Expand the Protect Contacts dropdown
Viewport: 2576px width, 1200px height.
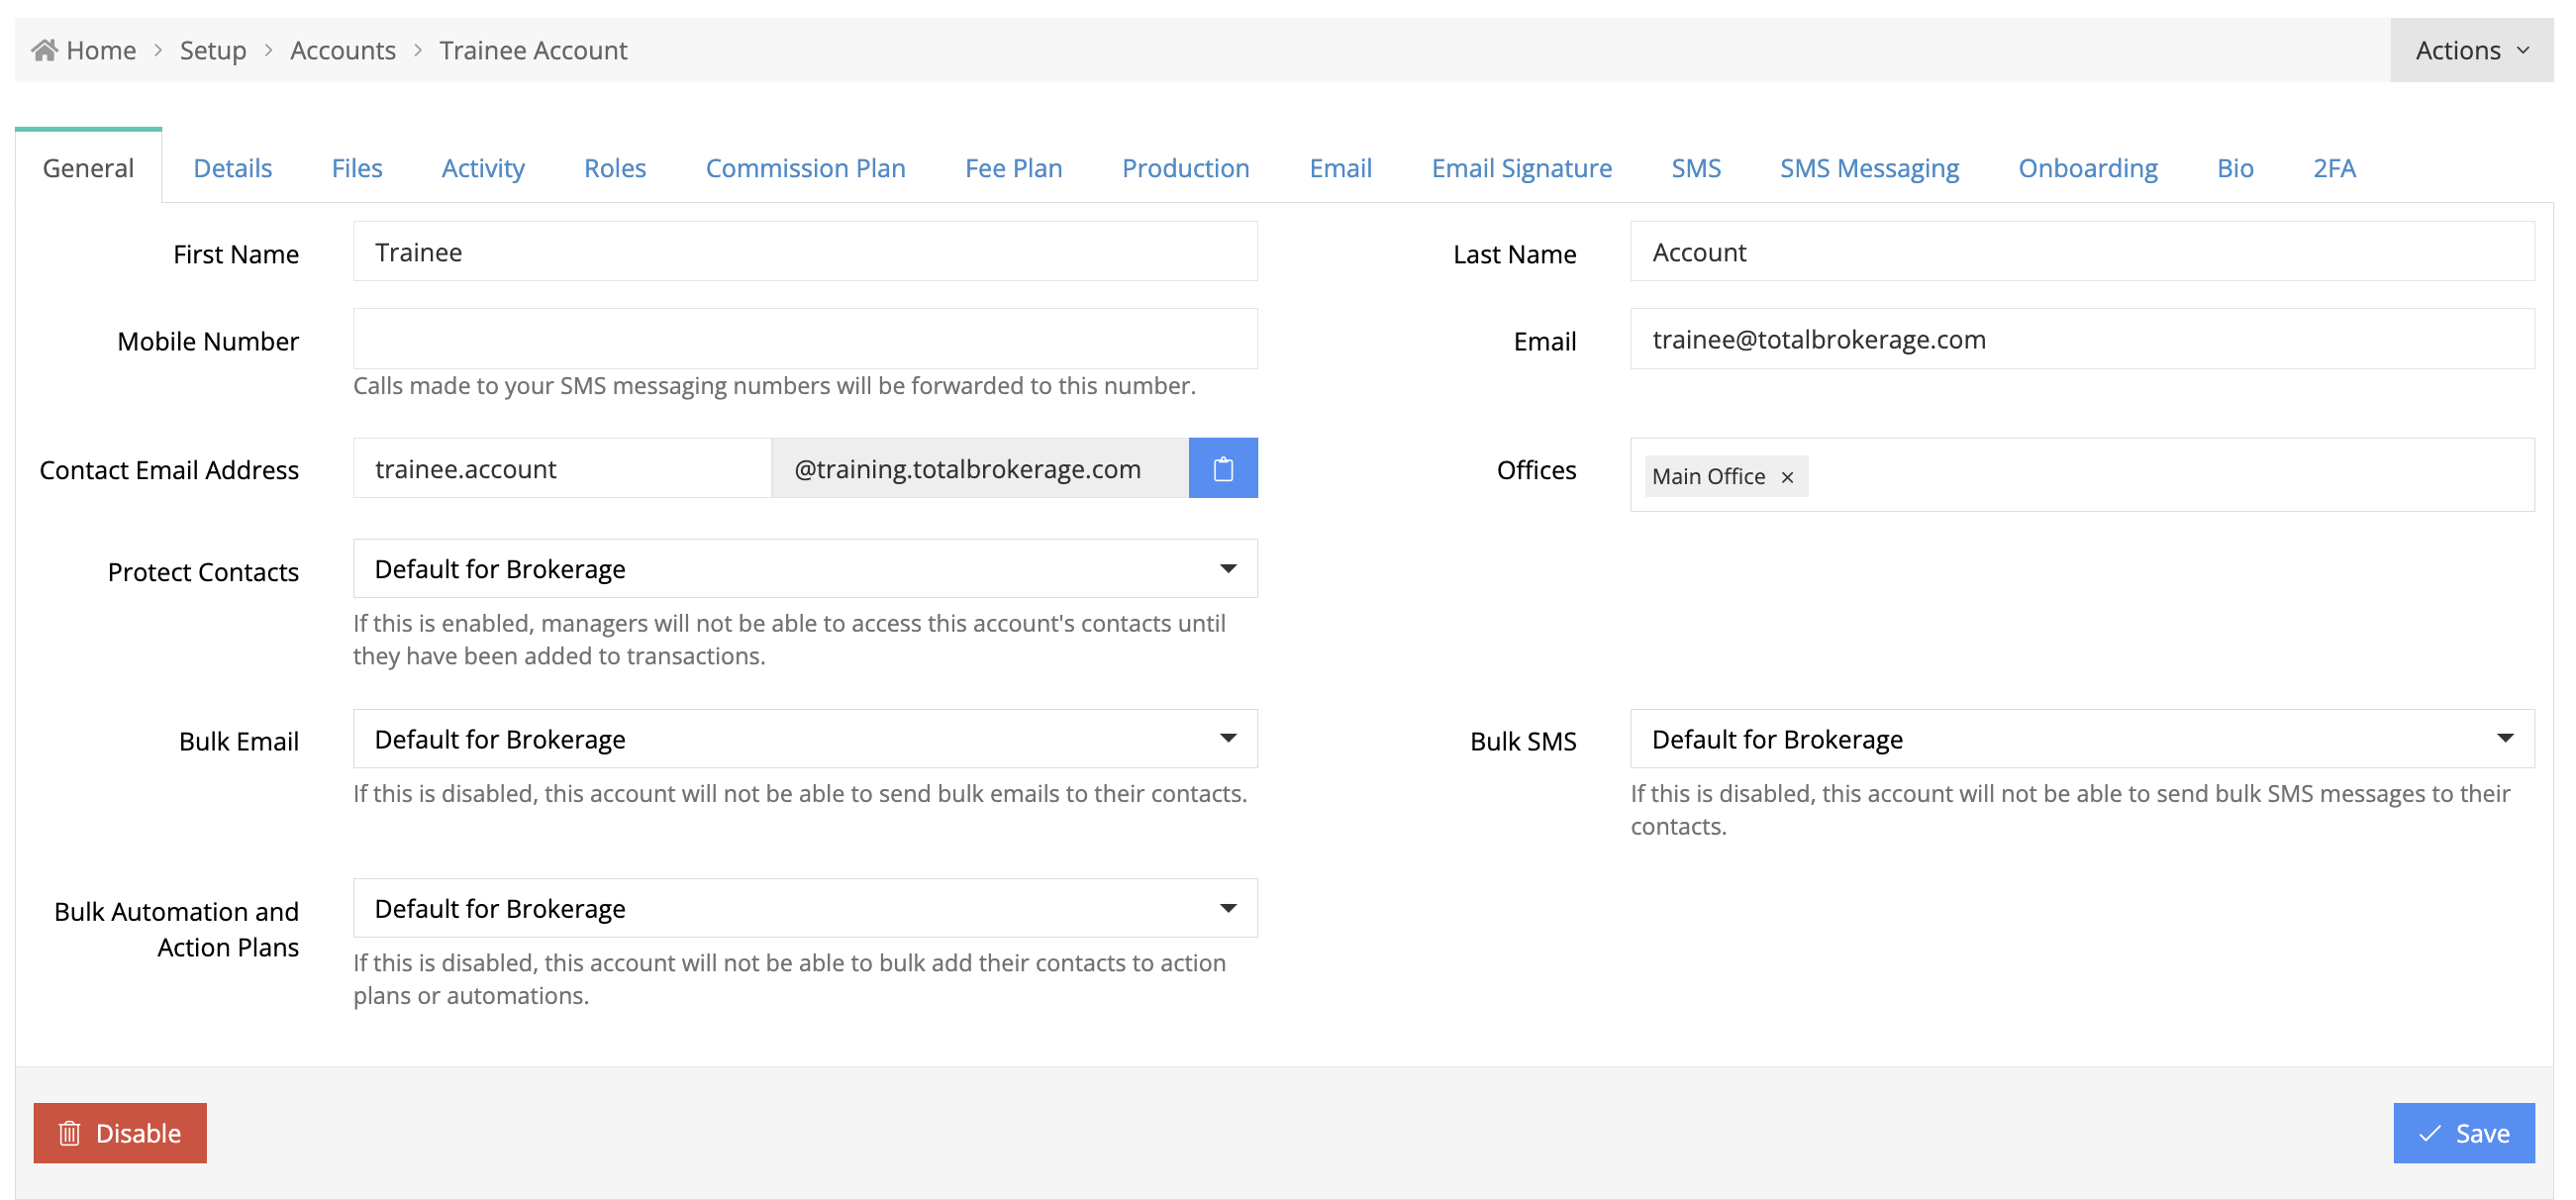[805, 569]
